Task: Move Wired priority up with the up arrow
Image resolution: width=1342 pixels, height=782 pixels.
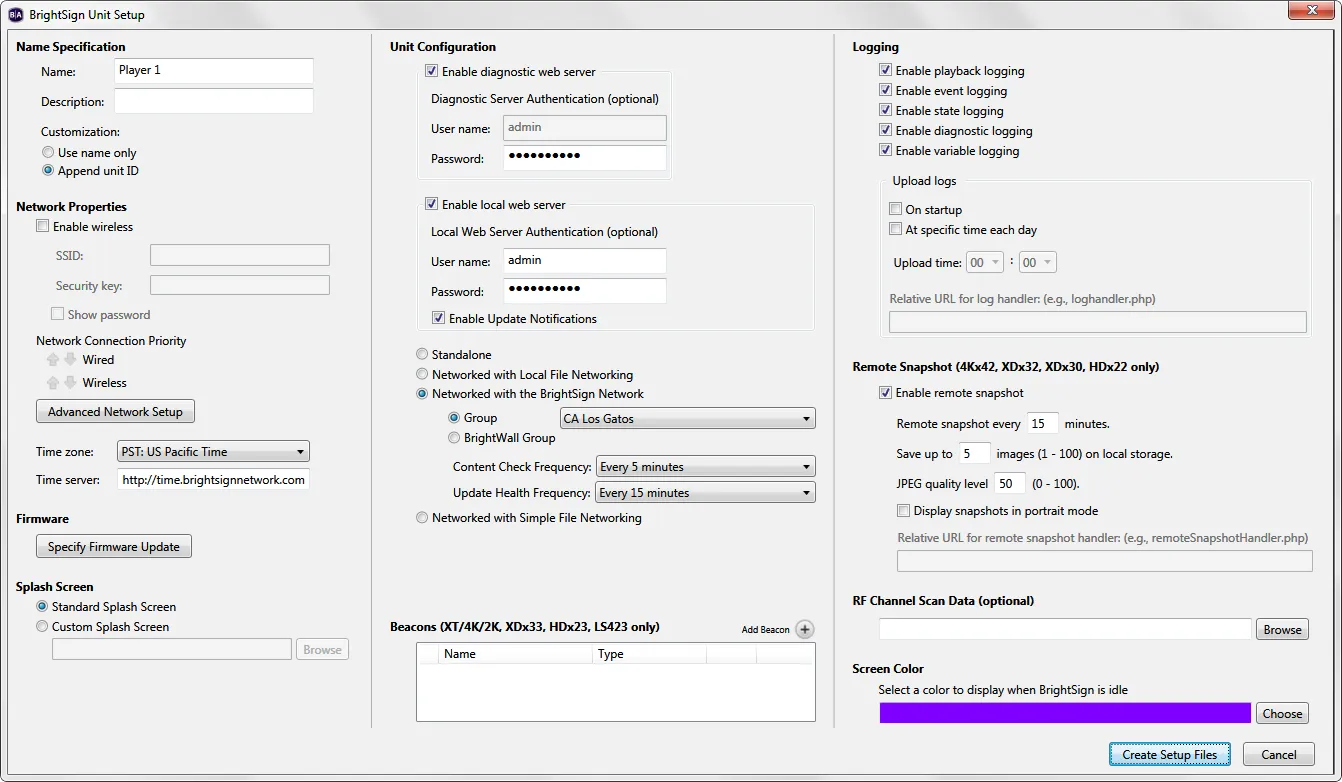Action: (53, 360)
